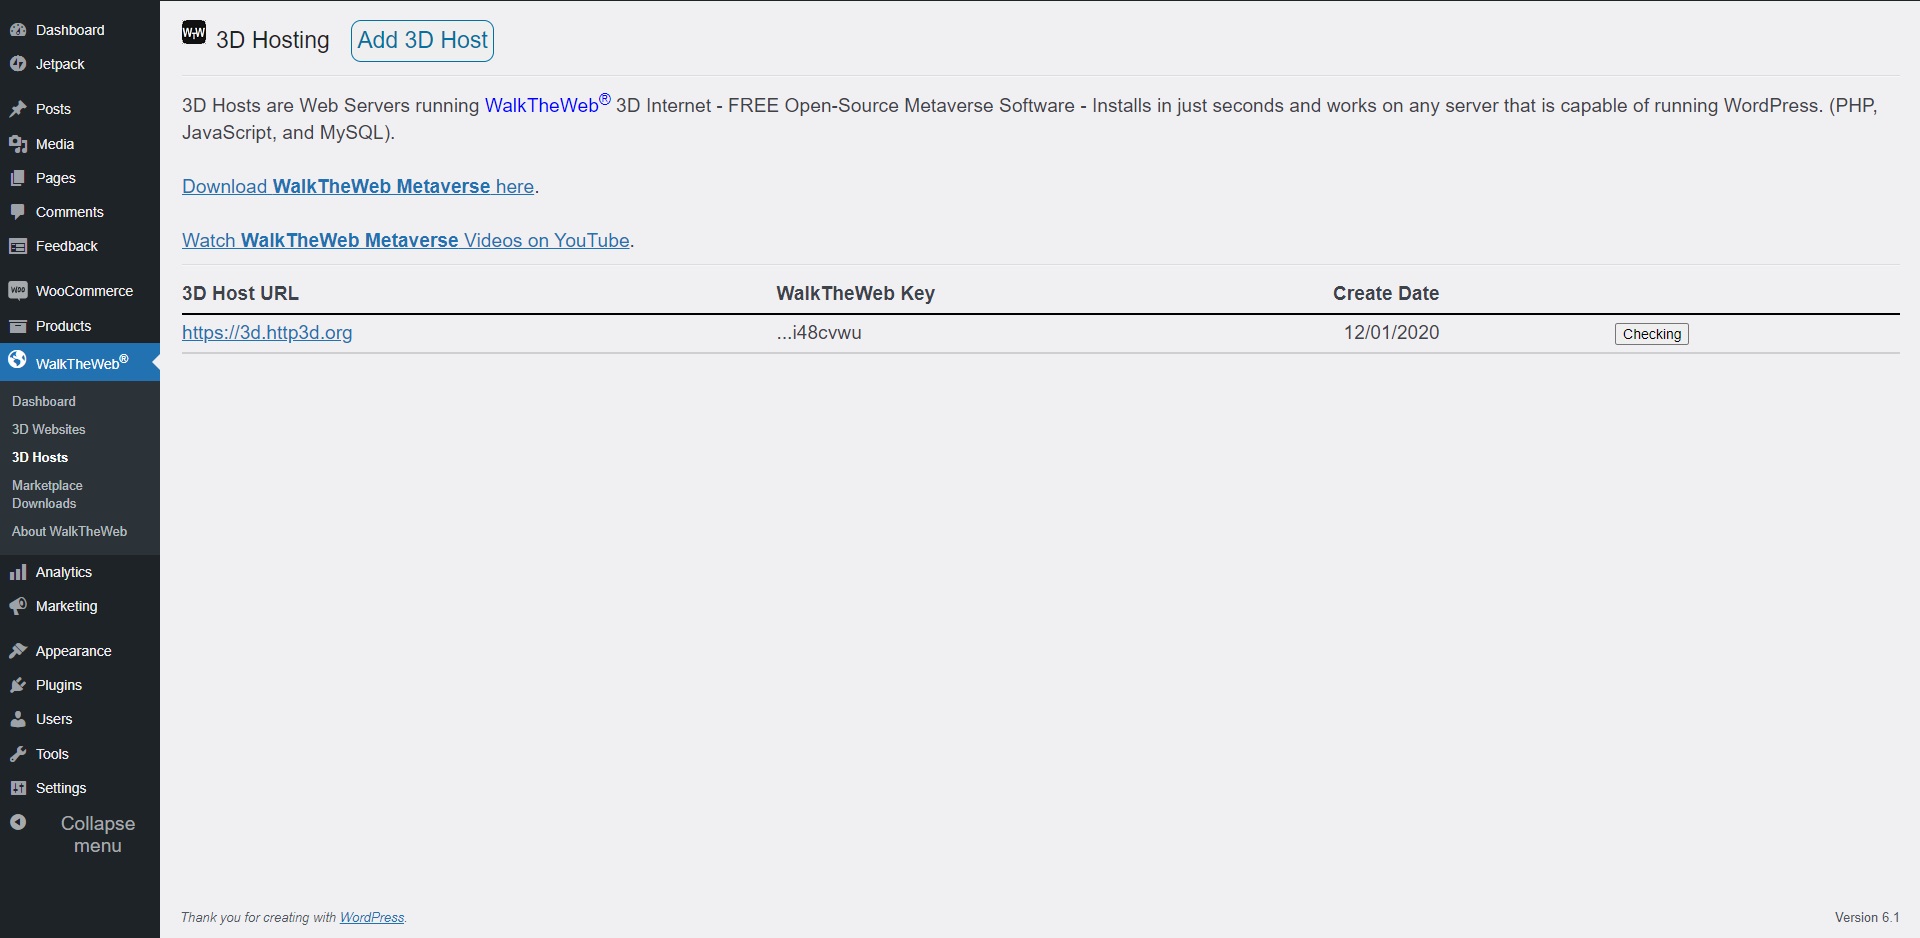The width and height of the screenshot is (1920, 938).
Task: Click the Dashboard gauge icon in sidebar
Action: pyautogui.click(x=18, y=30)
